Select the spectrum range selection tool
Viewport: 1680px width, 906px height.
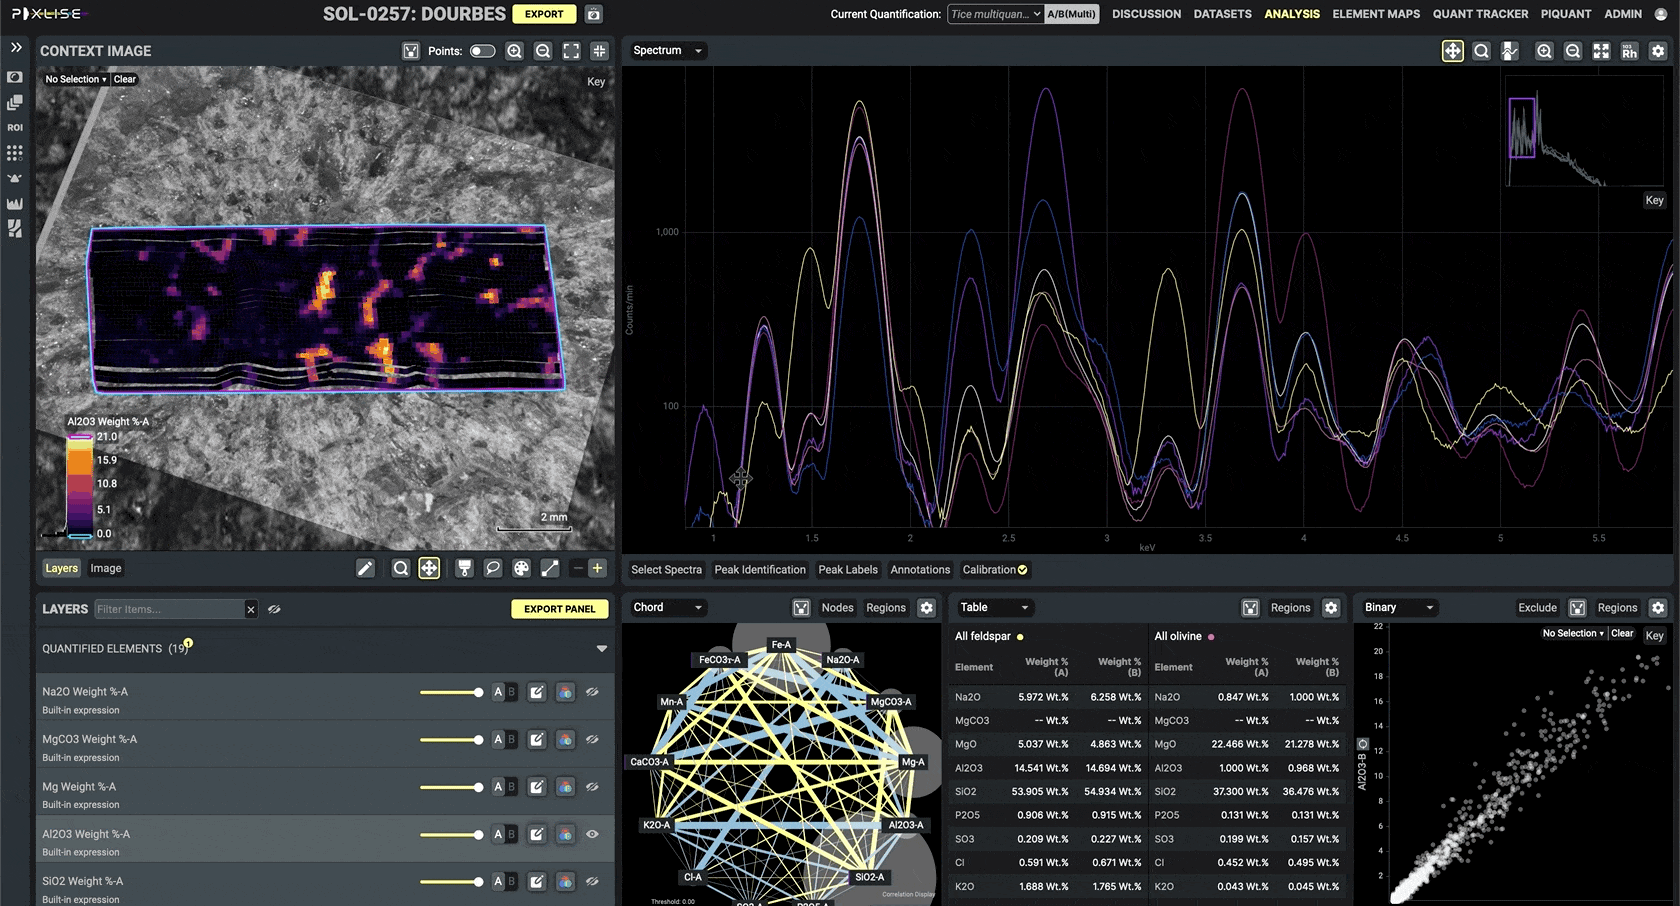pos(1510,51)
